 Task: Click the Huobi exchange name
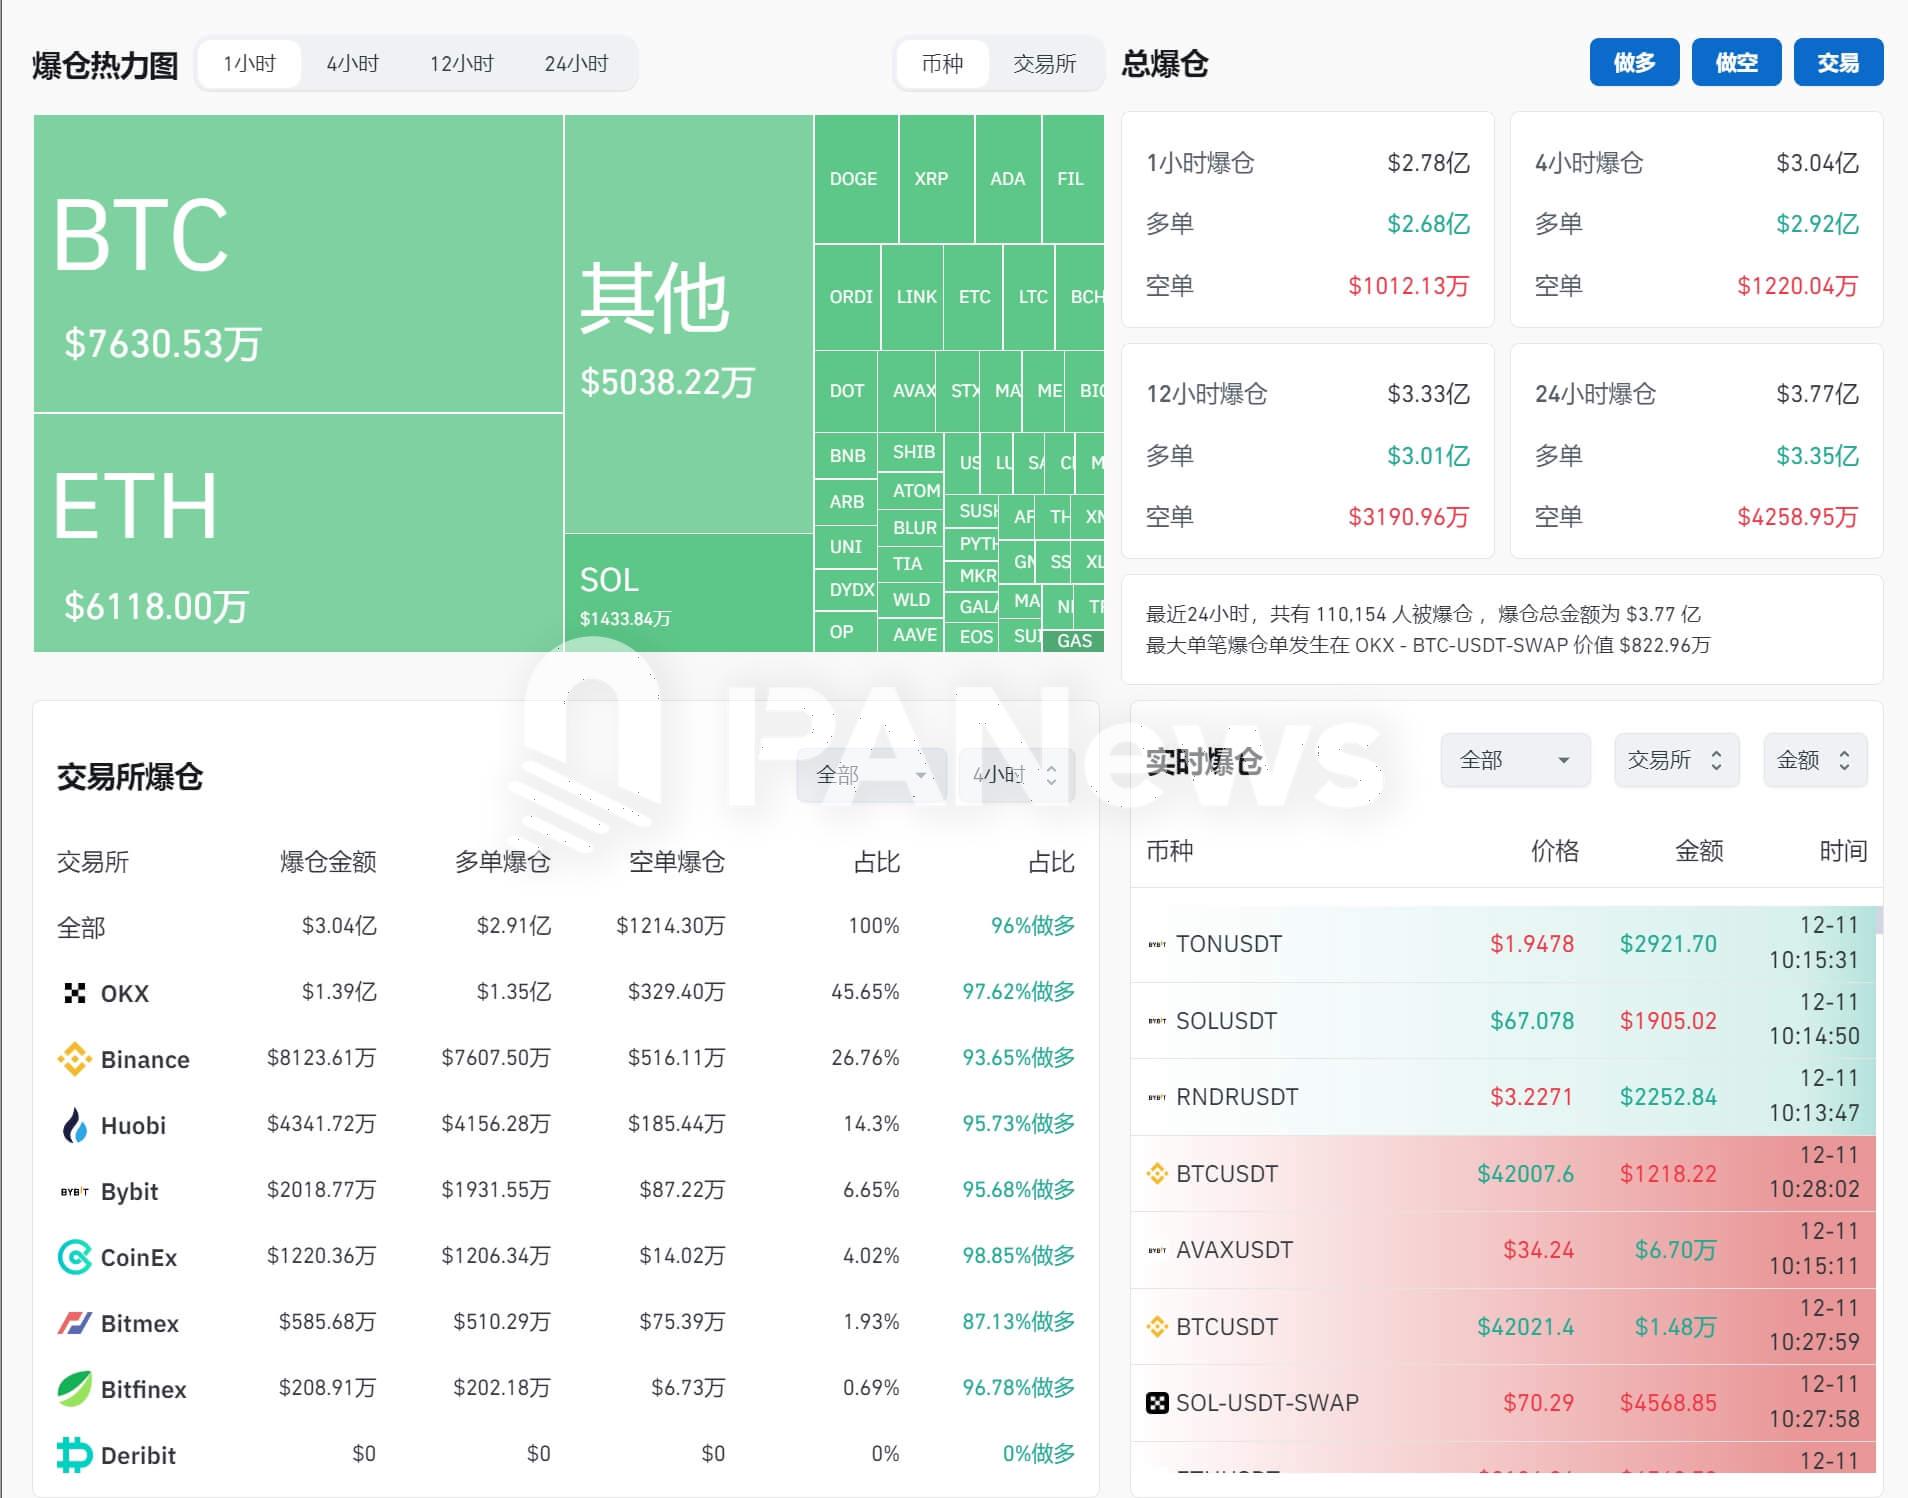point(133,1126)
